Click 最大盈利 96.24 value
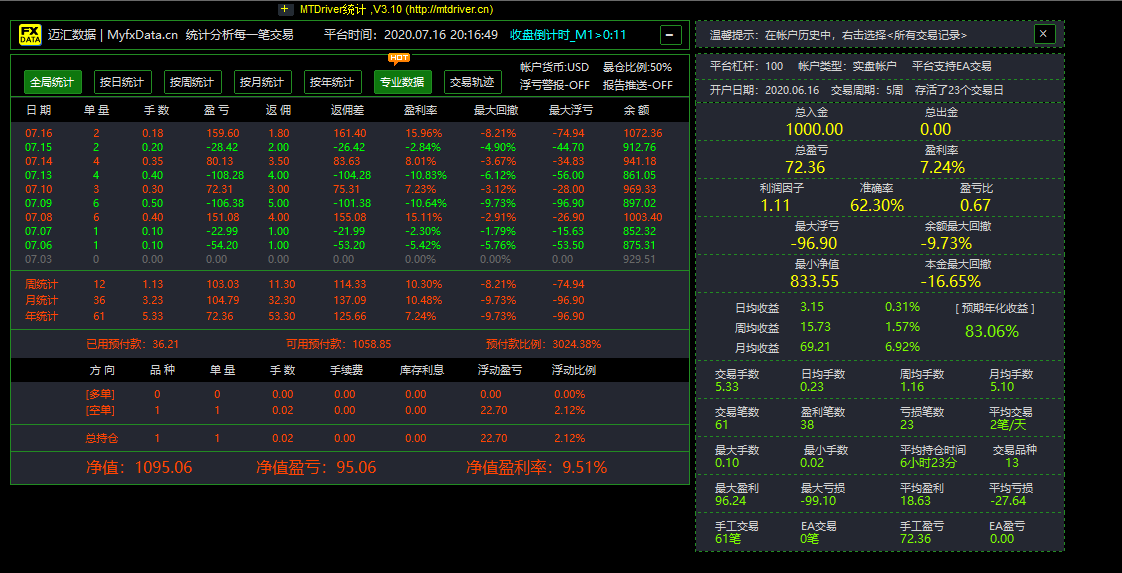The width and height of the screenshot is (1122, 573). [x=731, y=501]
